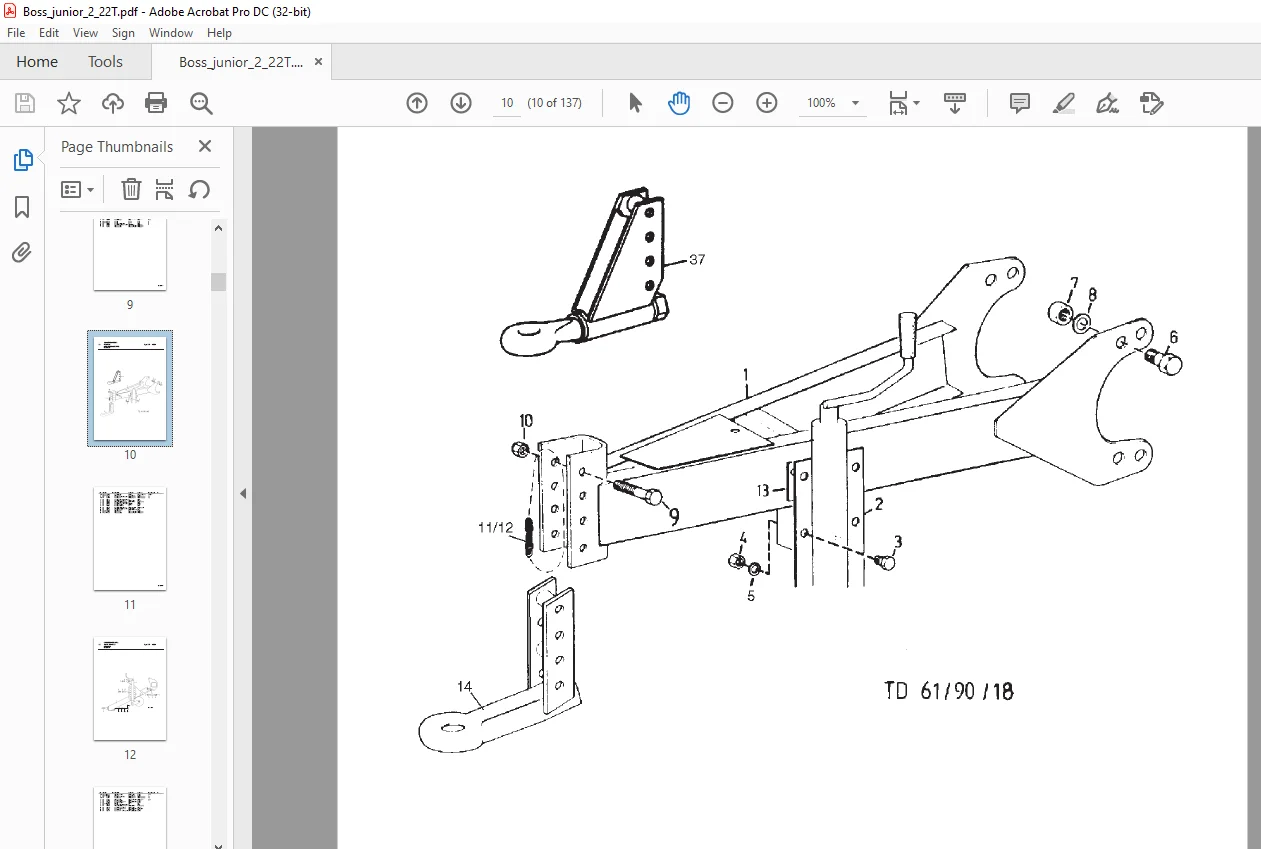Close the Page Thumbnails panel

[205, 146]
